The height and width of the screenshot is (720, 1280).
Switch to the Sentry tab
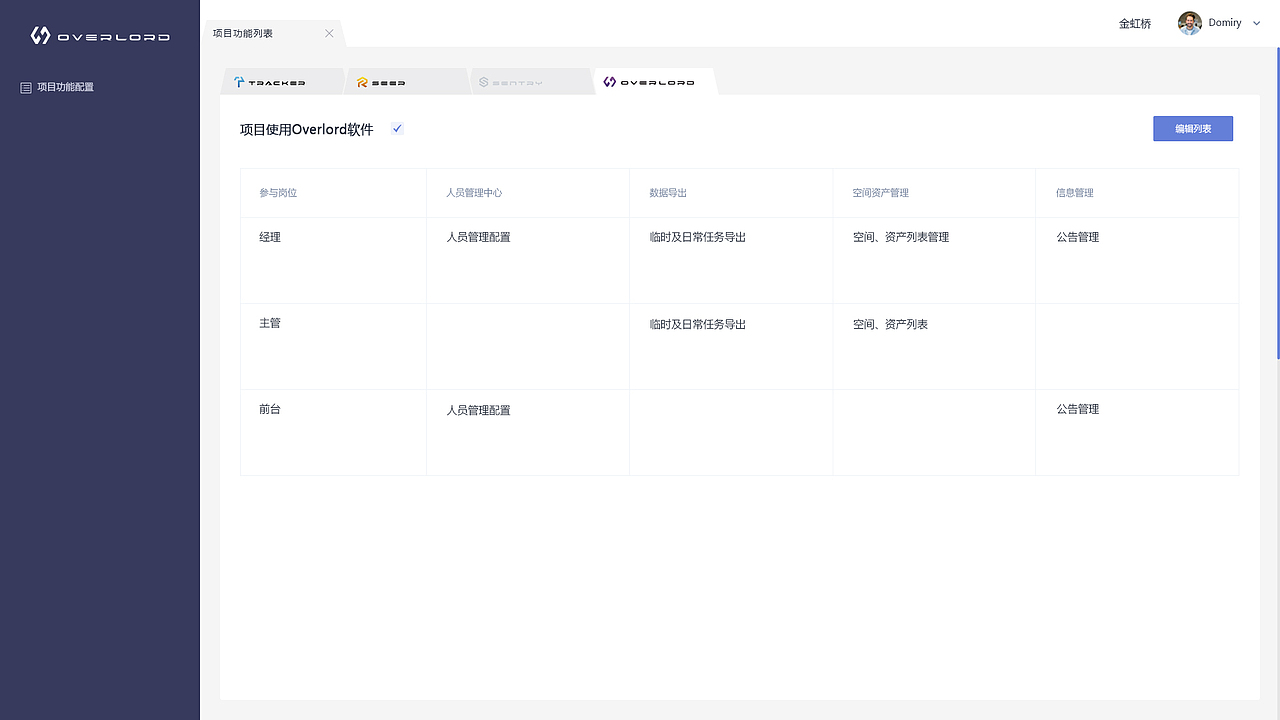pos(531,81)
